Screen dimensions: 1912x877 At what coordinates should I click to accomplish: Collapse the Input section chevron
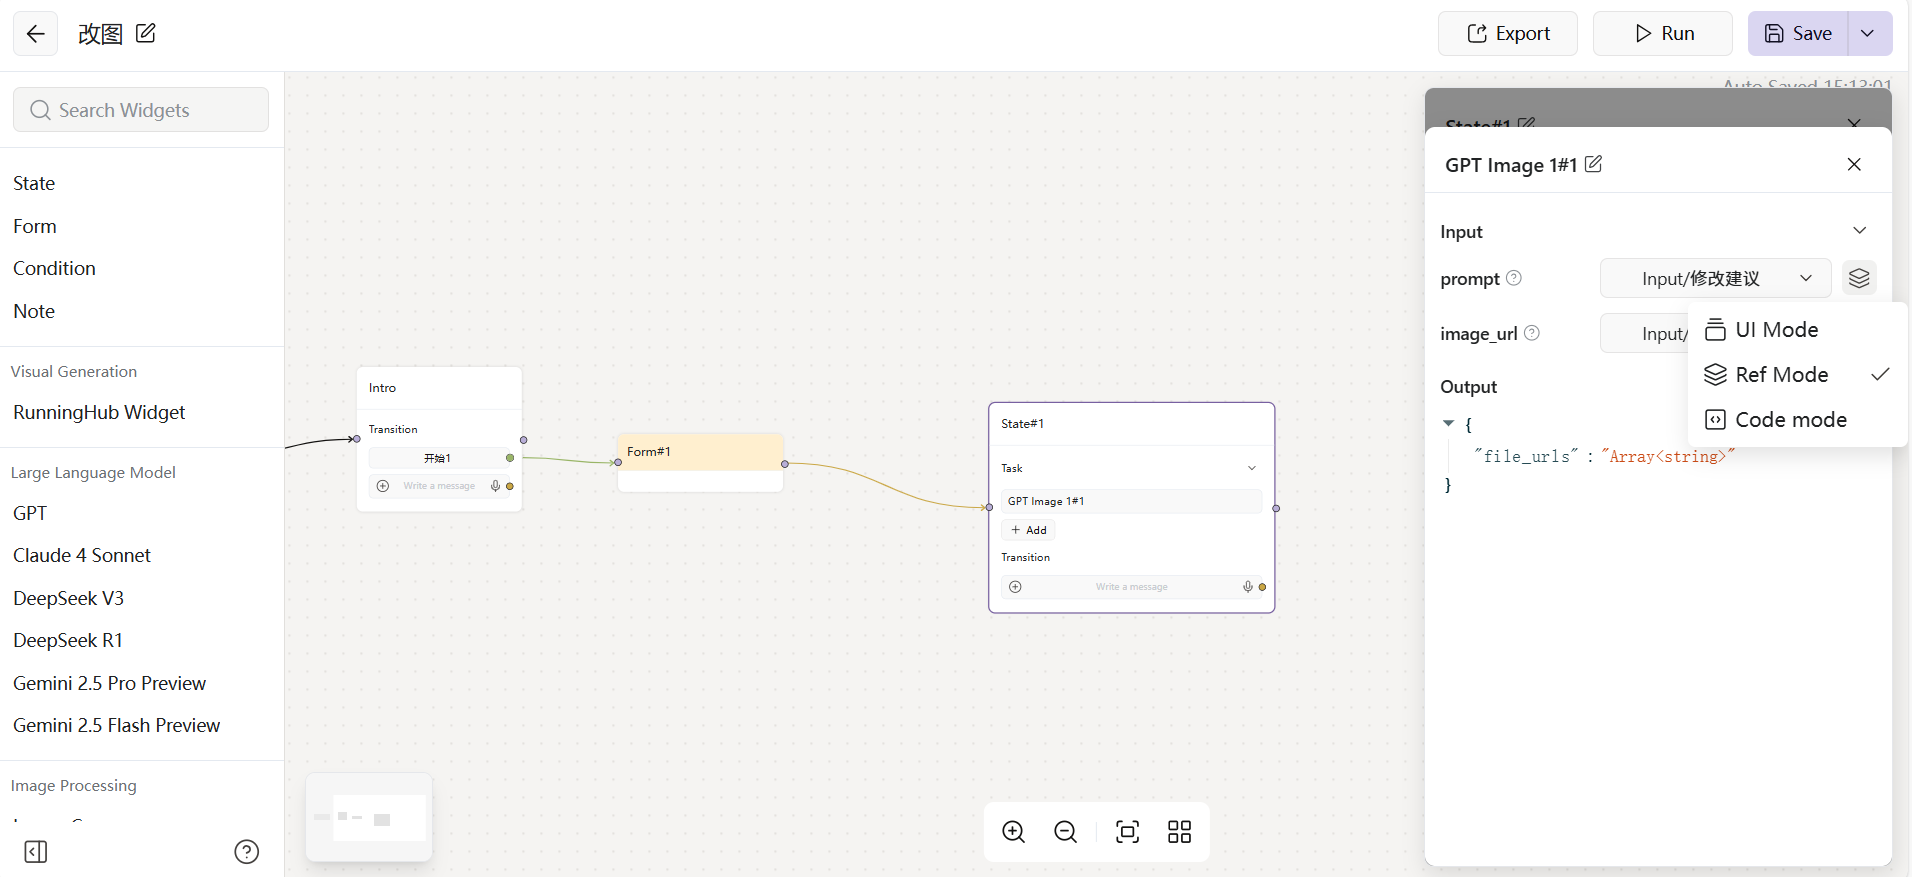(1859, 231)
